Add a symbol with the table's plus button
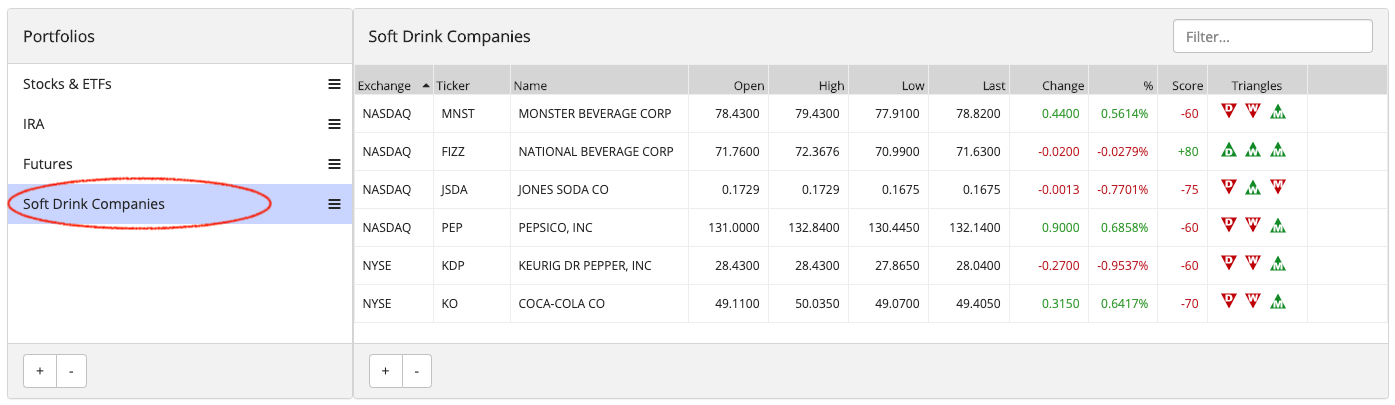This screenshot has height=405, width=1395. [386, 371]
